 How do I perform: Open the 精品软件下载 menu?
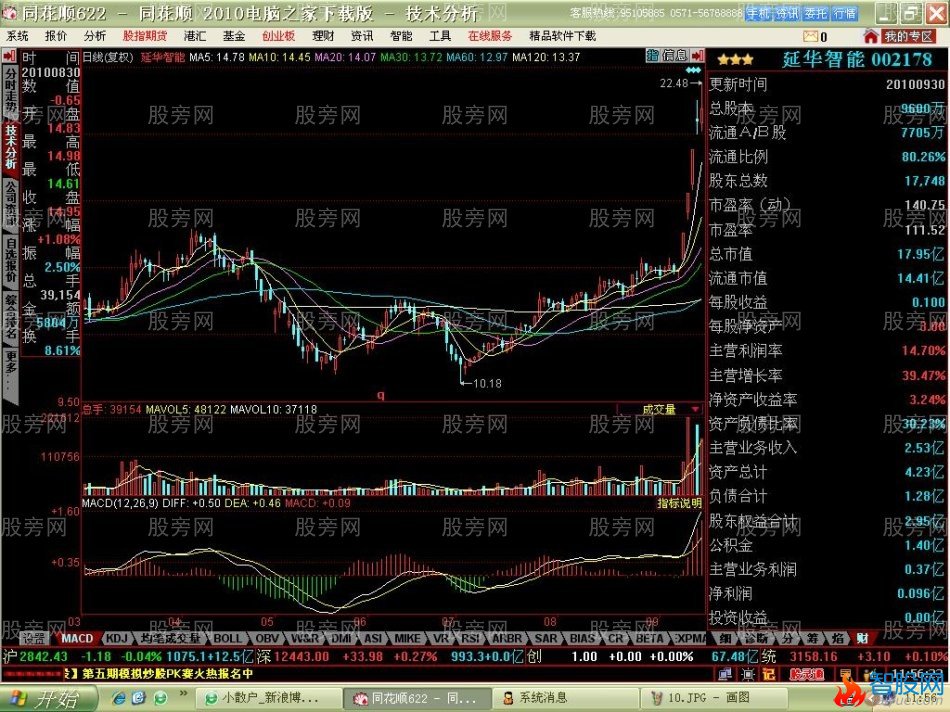(562, 36)
